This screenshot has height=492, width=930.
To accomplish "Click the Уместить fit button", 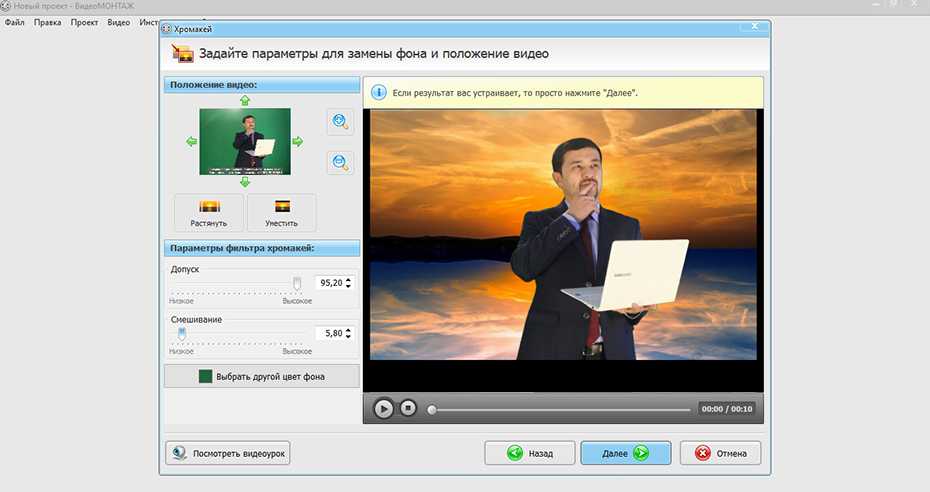I will pos(281,213).
